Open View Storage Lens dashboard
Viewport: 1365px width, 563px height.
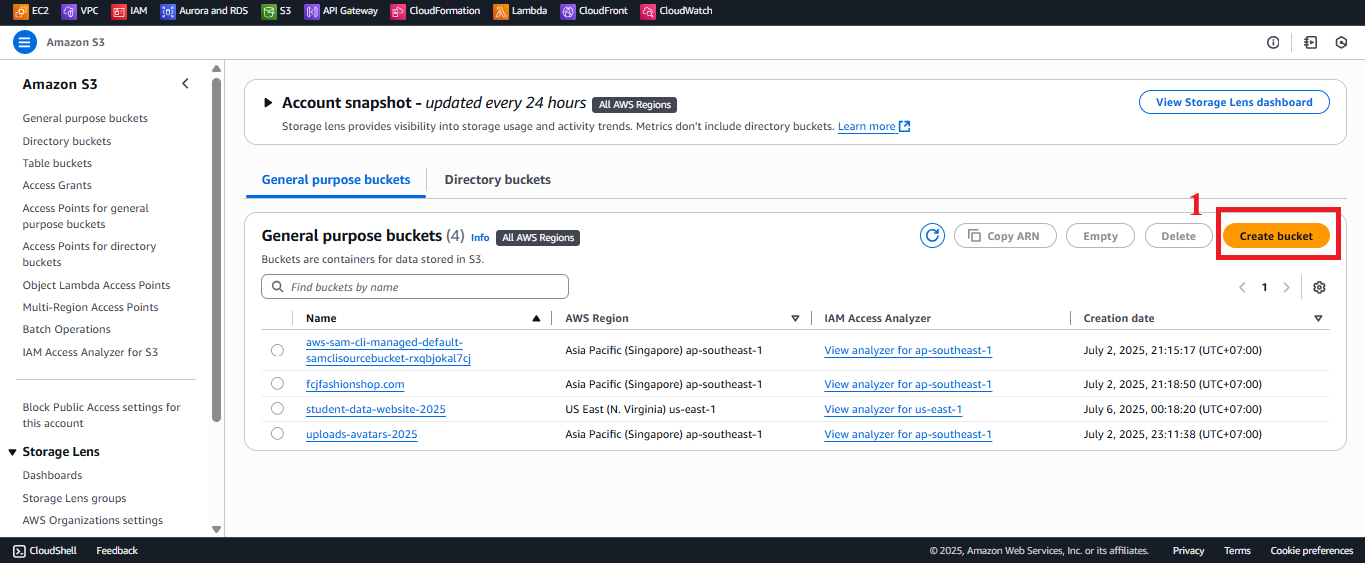[1234, 102]
